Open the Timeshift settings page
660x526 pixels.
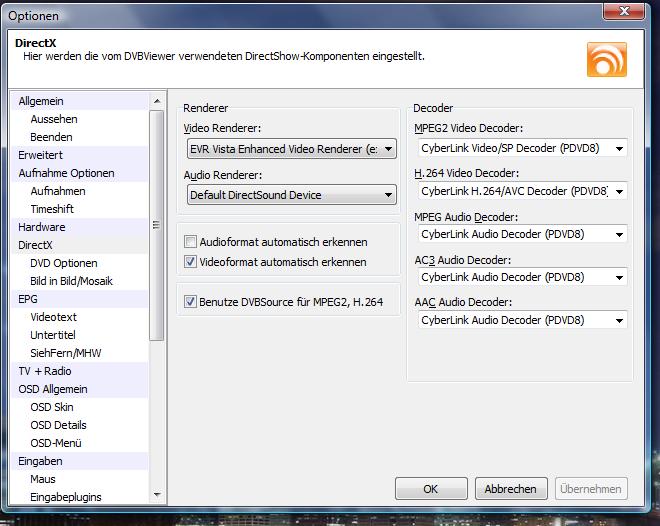[x=52, y=209]
